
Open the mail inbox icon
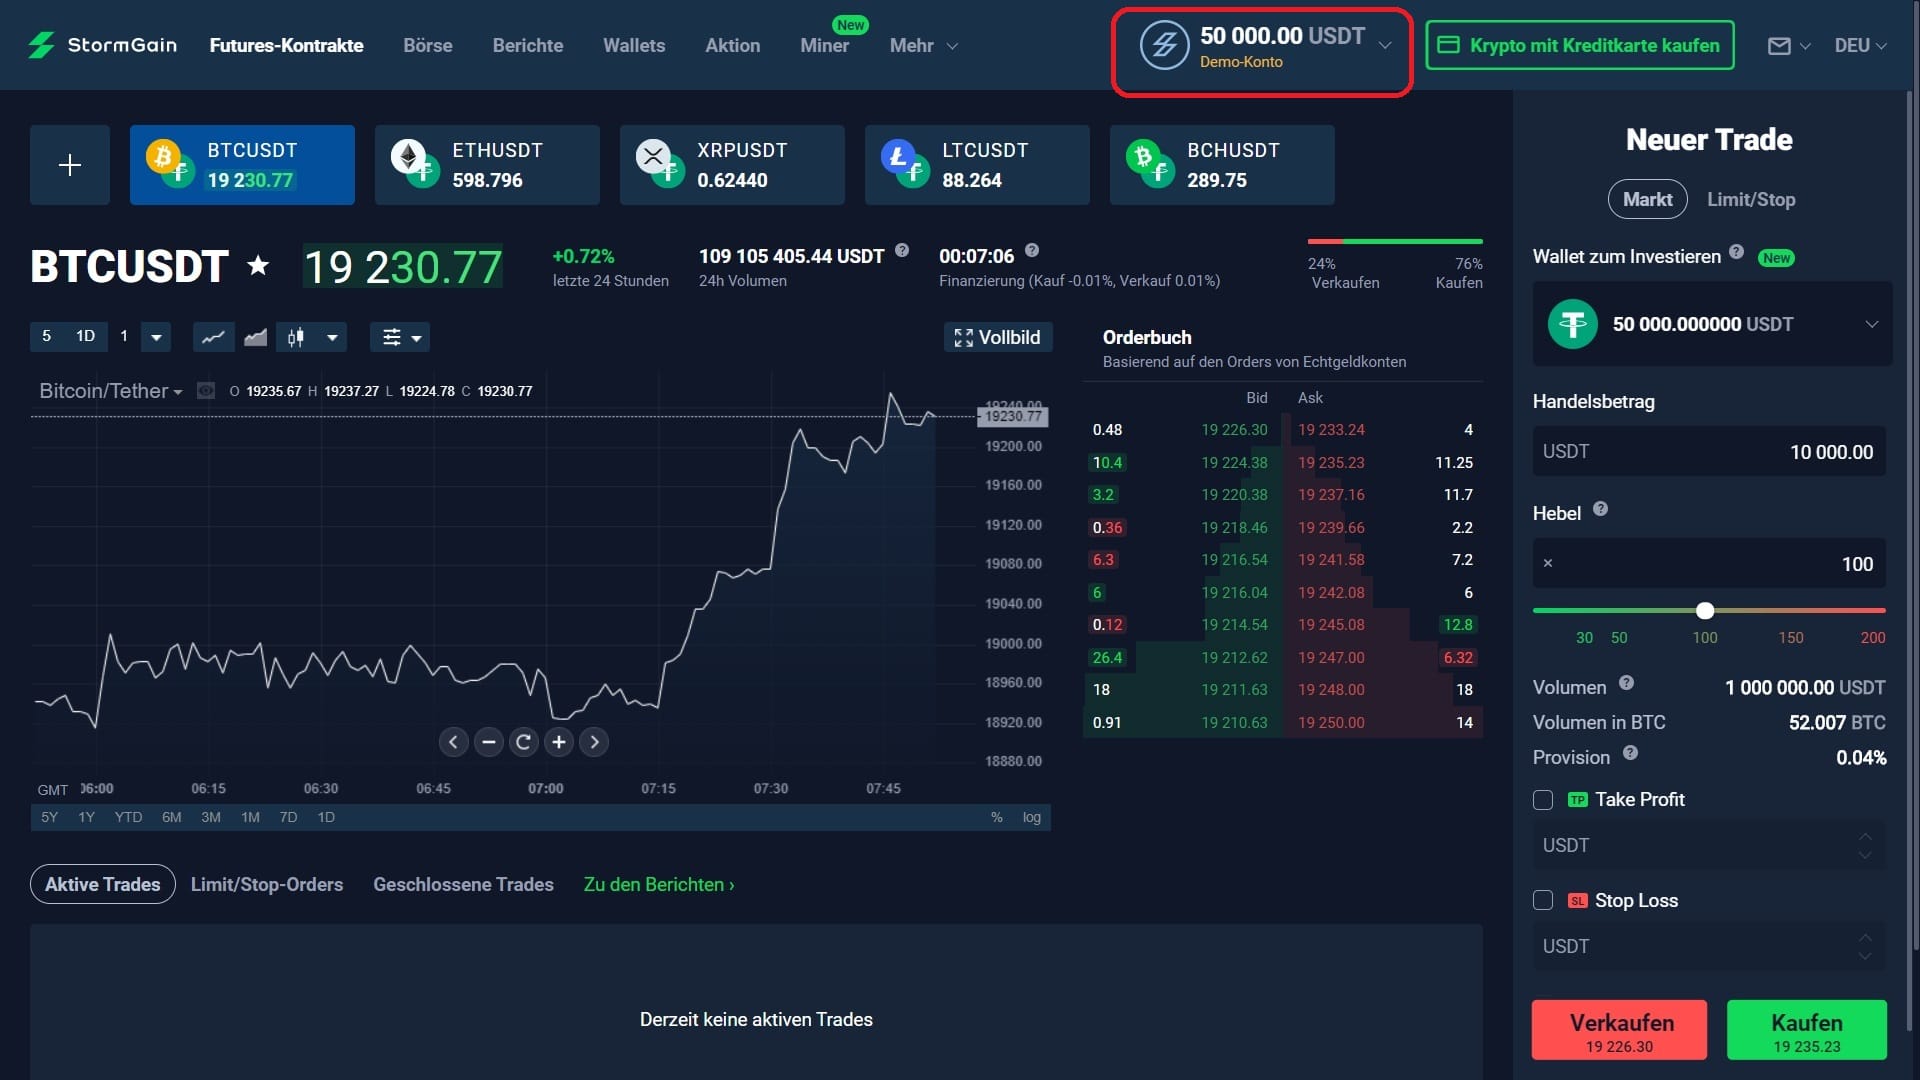[1779, 46]
